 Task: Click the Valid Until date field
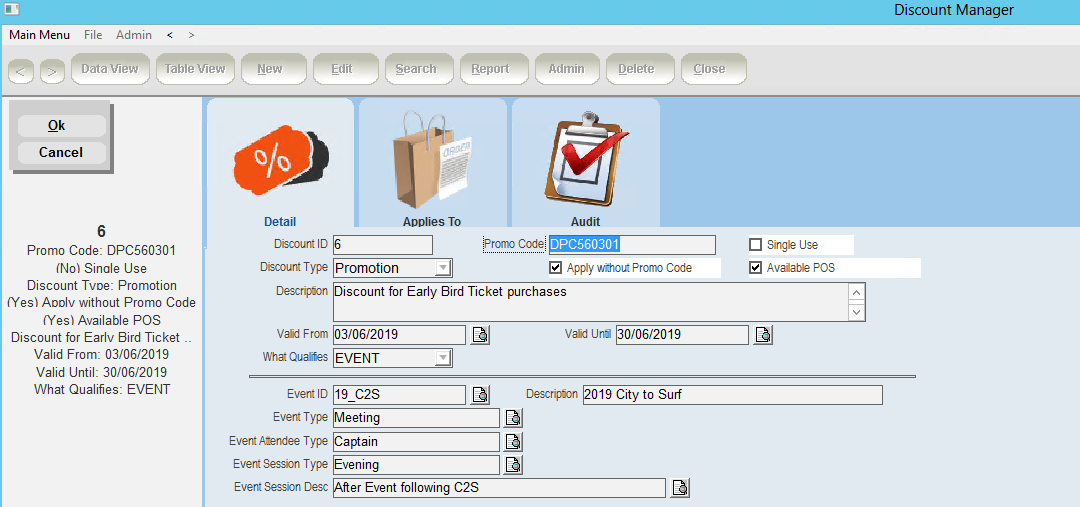point(682,335)
